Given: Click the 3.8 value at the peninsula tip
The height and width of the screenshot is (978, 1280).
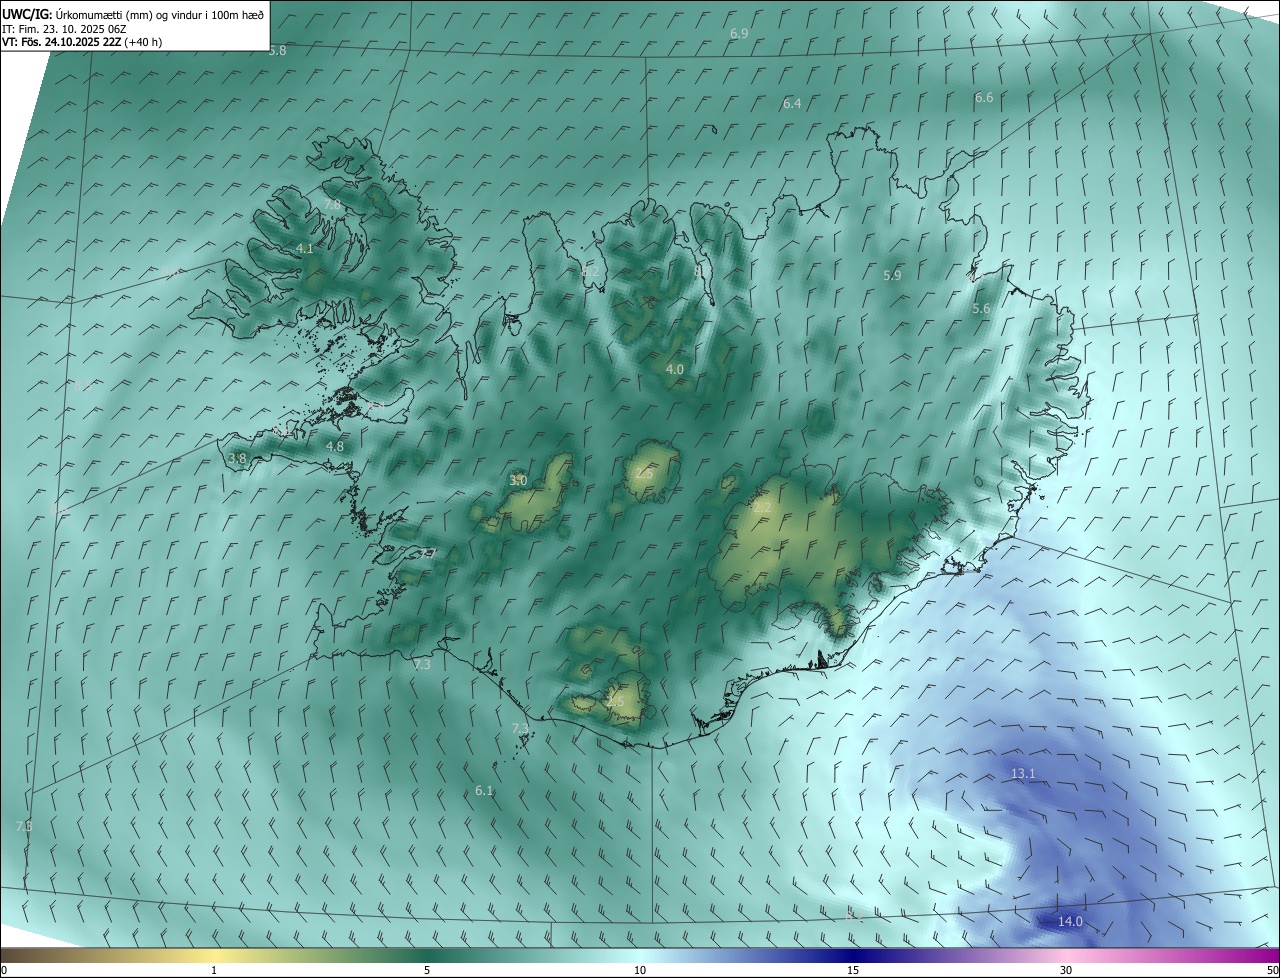Looking at the screenshot, I should pos(237,458).
